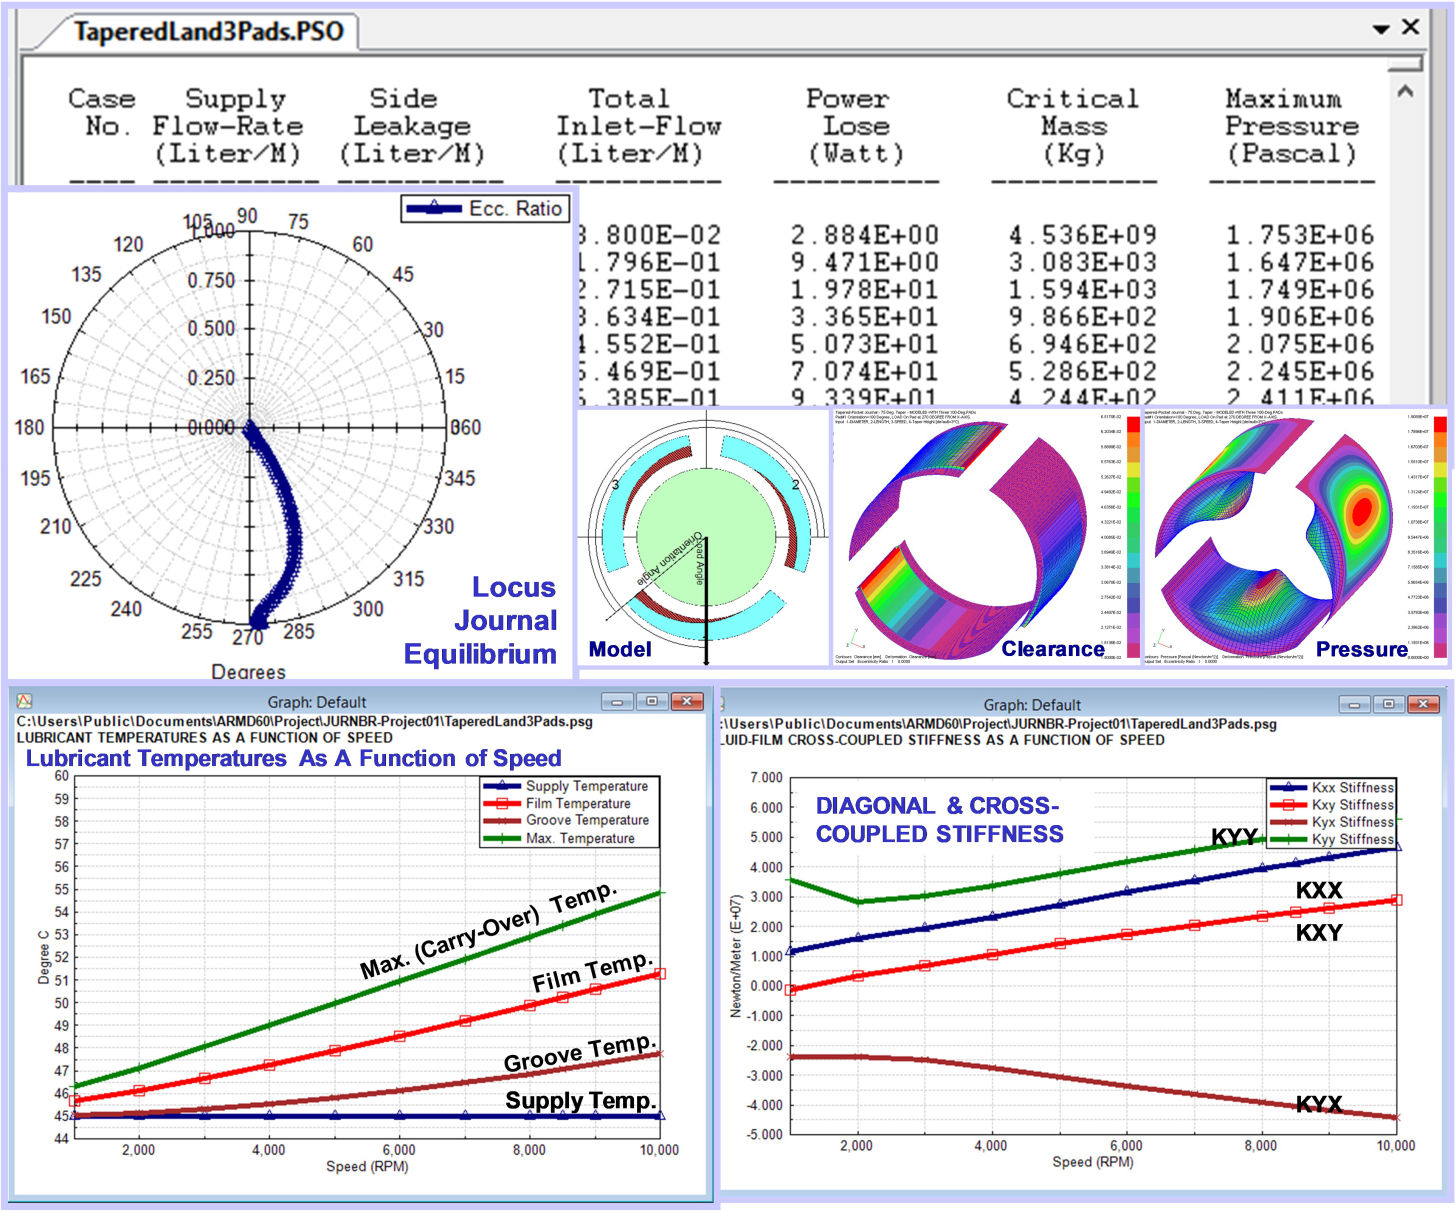Select the critical mass value 6.946E+02
This screenshot has width=1456, height=1213.
pos(1083,344)
